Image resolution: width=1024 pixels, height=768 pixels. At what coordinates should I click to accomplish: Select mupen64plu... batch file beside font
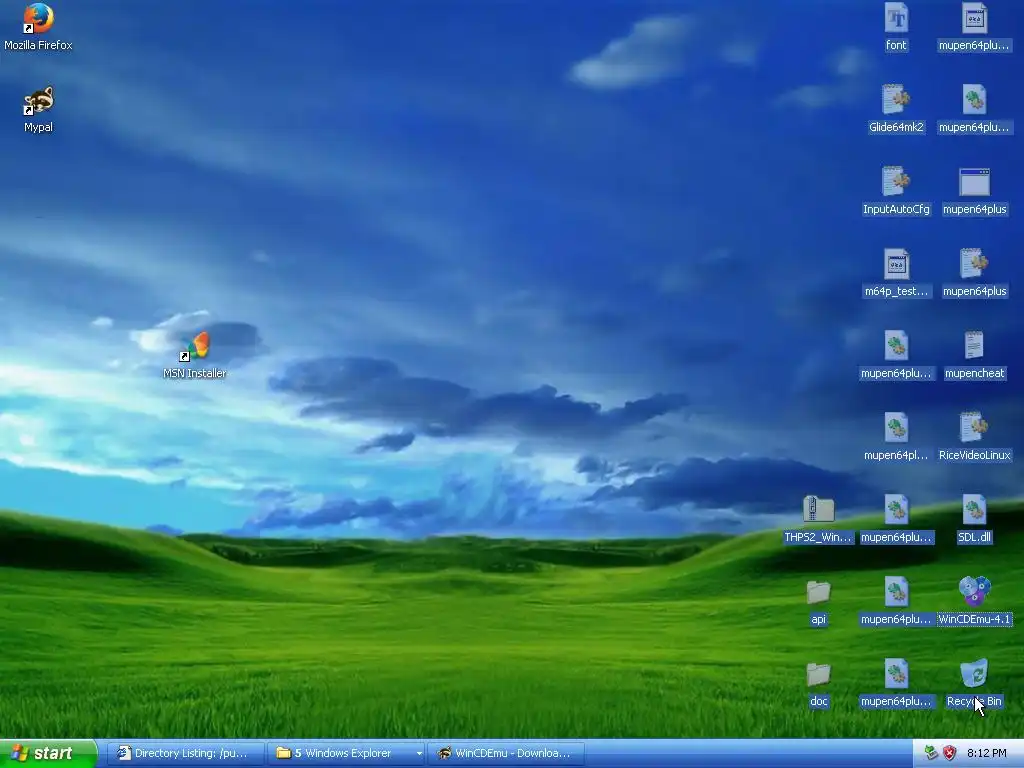point(974,26)
